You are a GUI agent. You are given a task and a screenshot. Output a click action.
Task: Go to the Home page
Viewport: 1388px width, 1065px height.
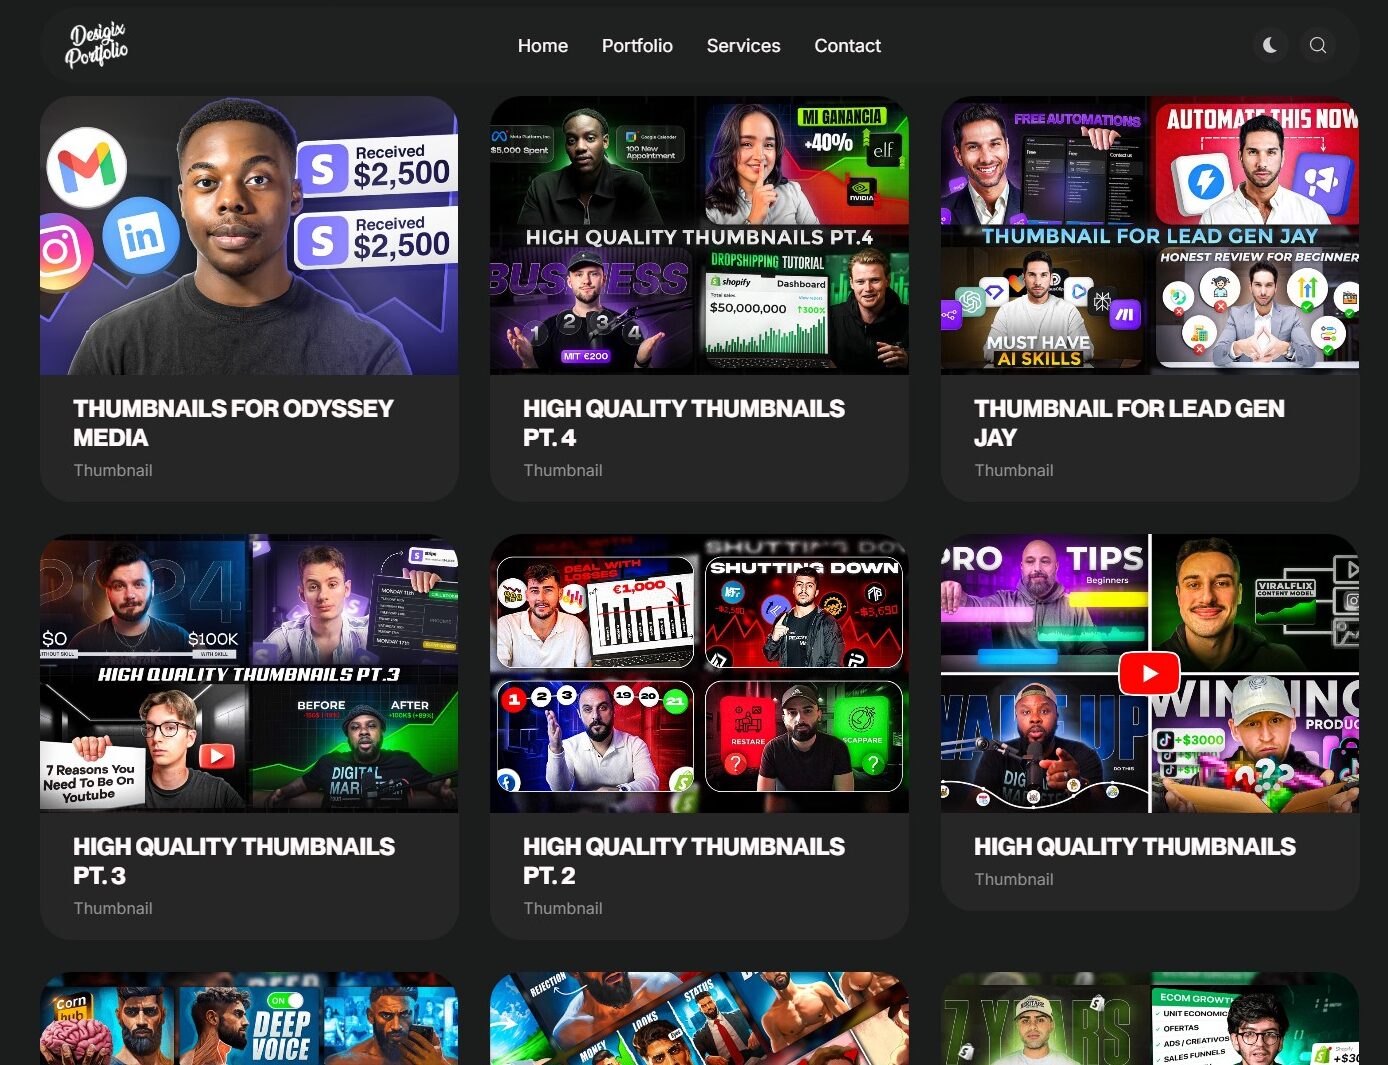(x=542, y=46)
